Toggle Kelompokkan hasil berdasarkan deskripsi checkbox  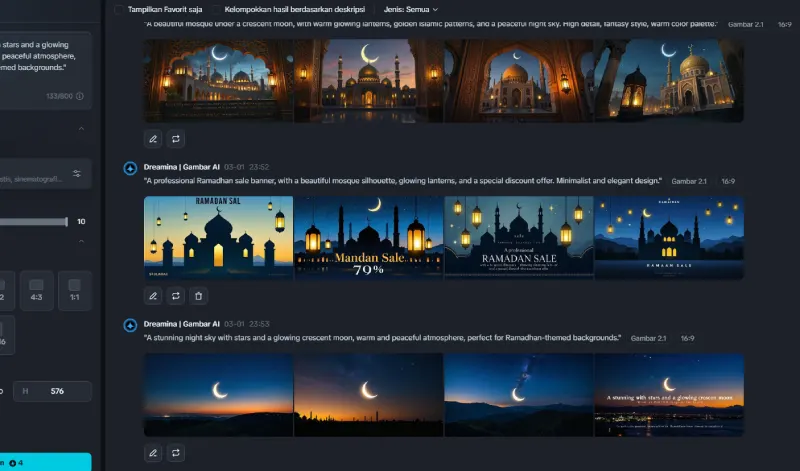click(x=217, y=9)
